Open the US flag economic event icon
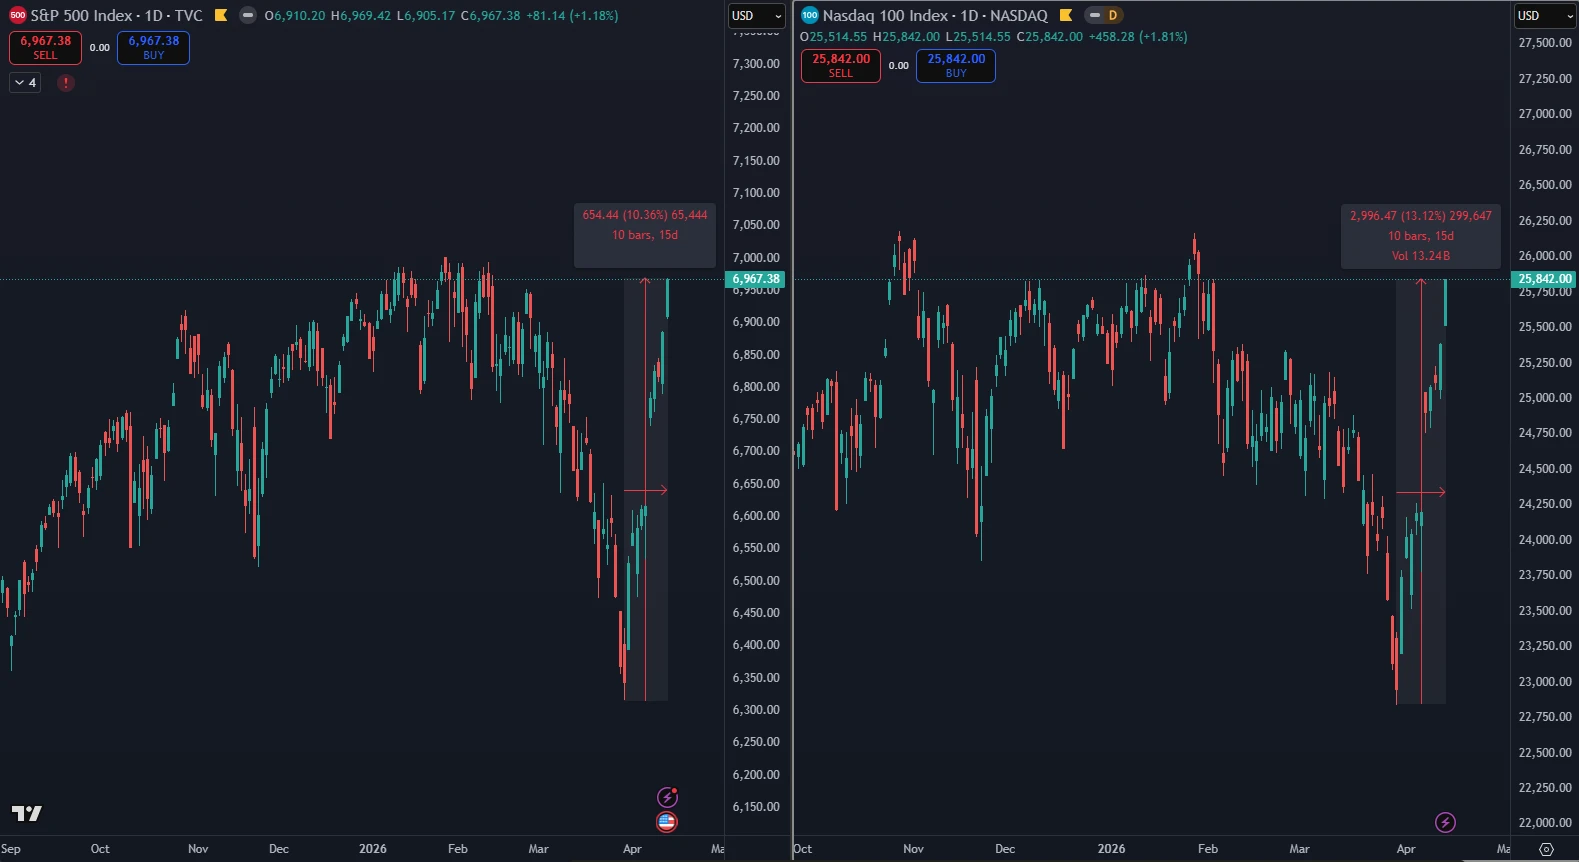The width and height of the screenshot is (1579, 862). (667, 822)
